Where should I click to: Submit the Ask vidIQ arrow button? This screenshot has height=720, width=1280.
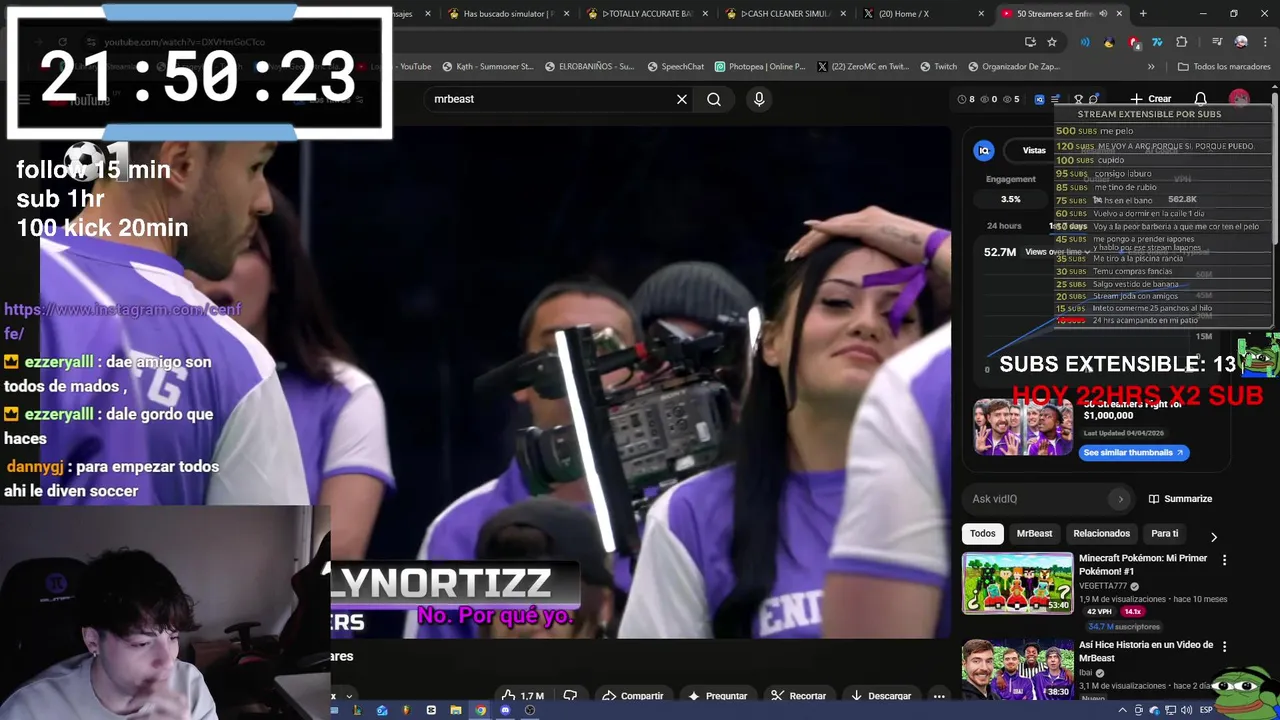1120,499
